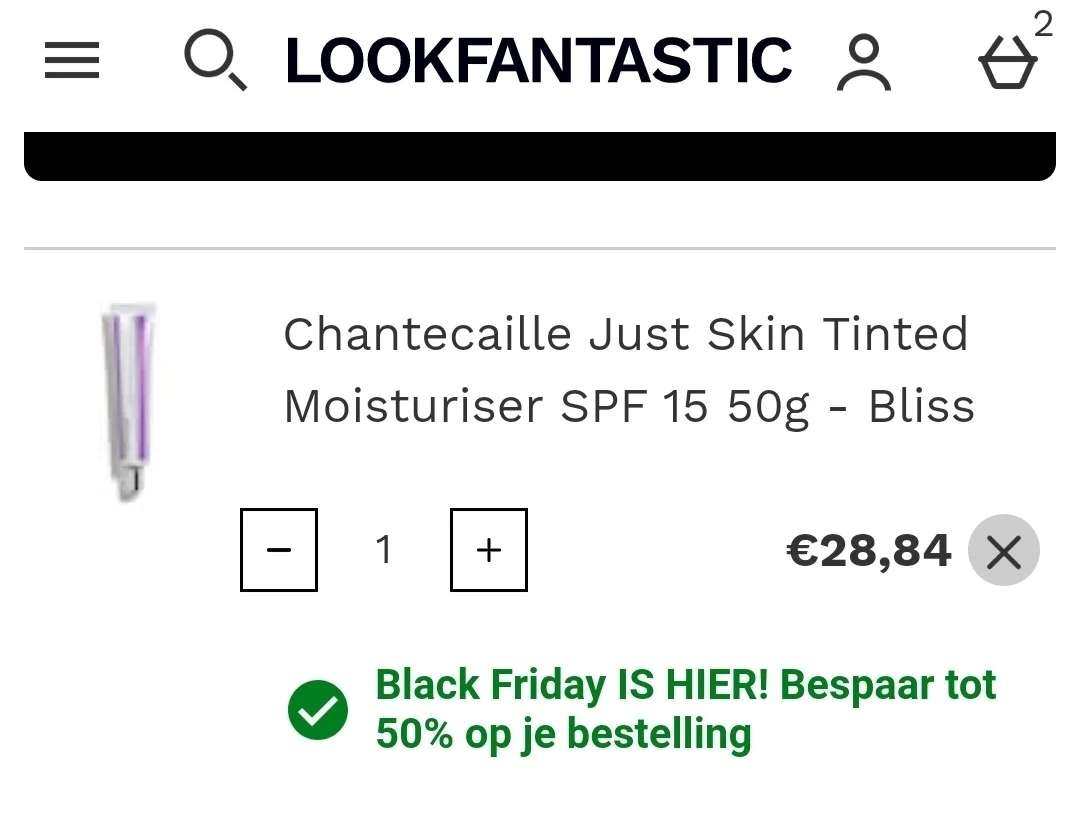Viewport: 1079px width, 823px height.
Task: Remove the Chantecaille item with X
Action: click(x=1003, y=551)
